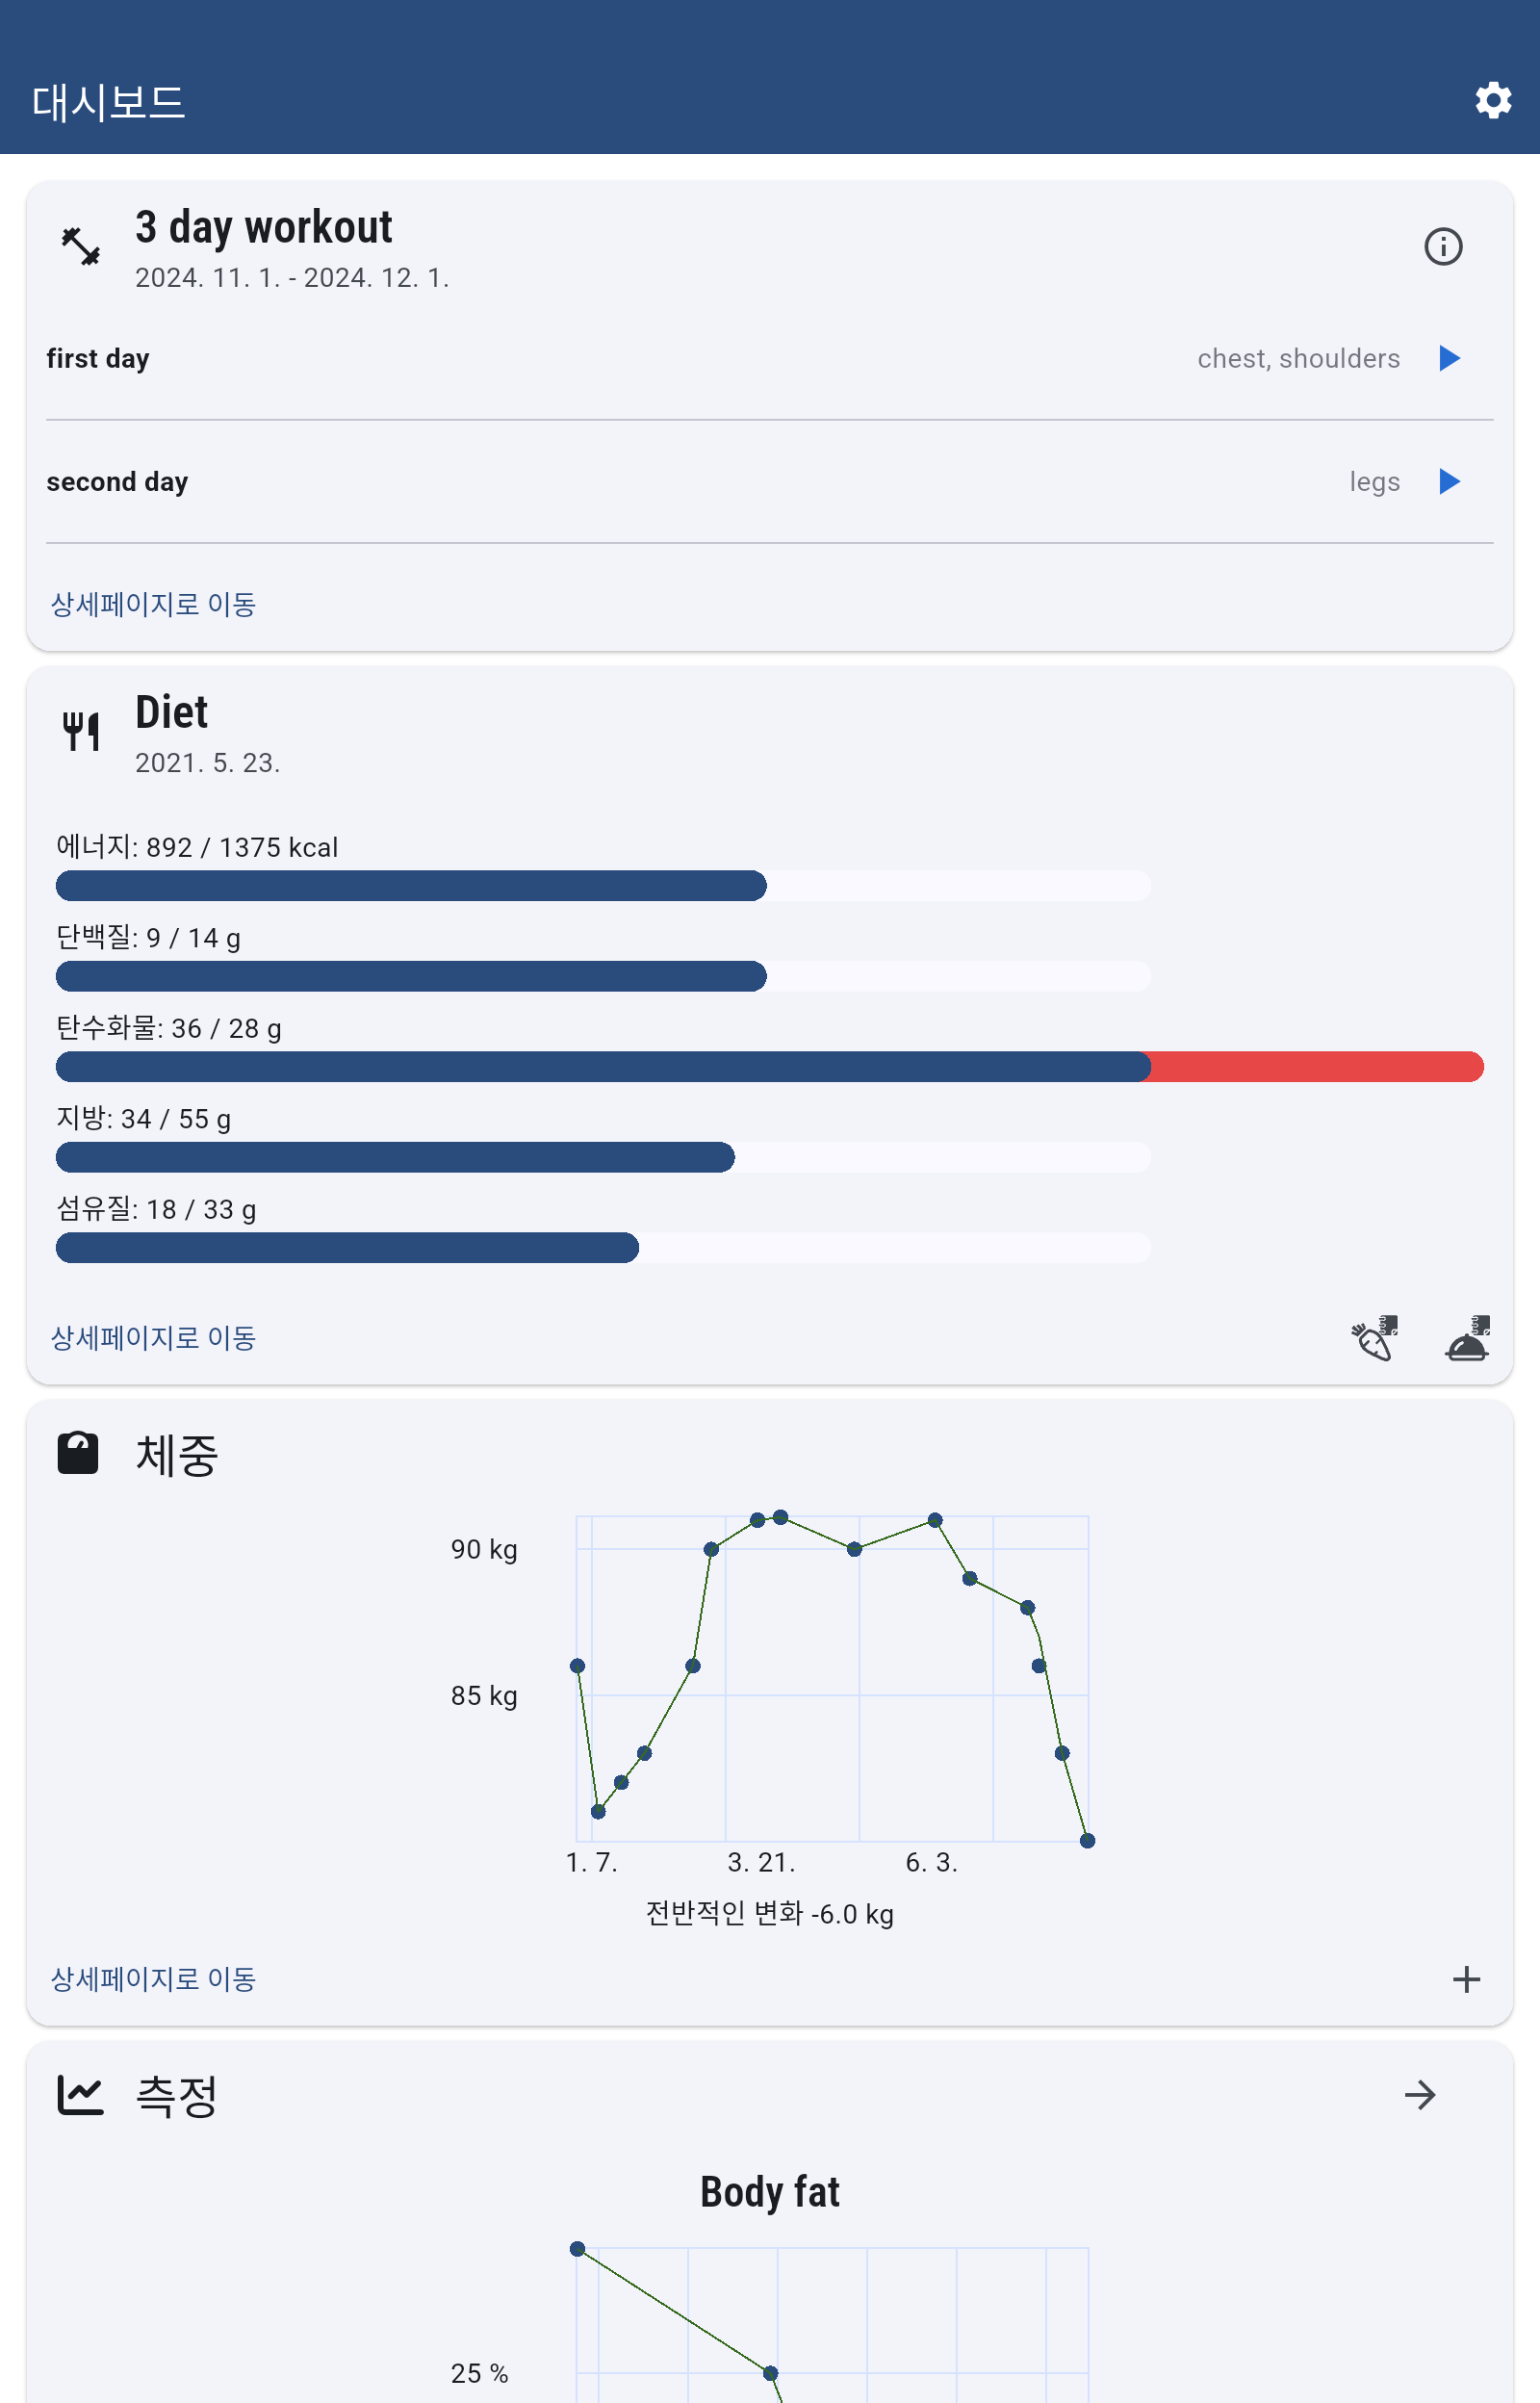Add a weight entry with the plus icon
Screen dimensions: 1540x2403
1466,1978
